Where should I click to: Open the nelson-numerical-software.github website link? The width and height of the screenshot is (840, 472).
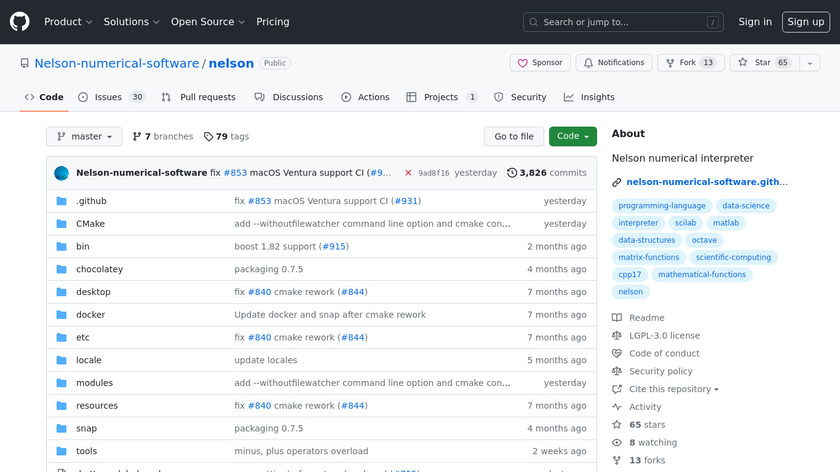point(706,182)
